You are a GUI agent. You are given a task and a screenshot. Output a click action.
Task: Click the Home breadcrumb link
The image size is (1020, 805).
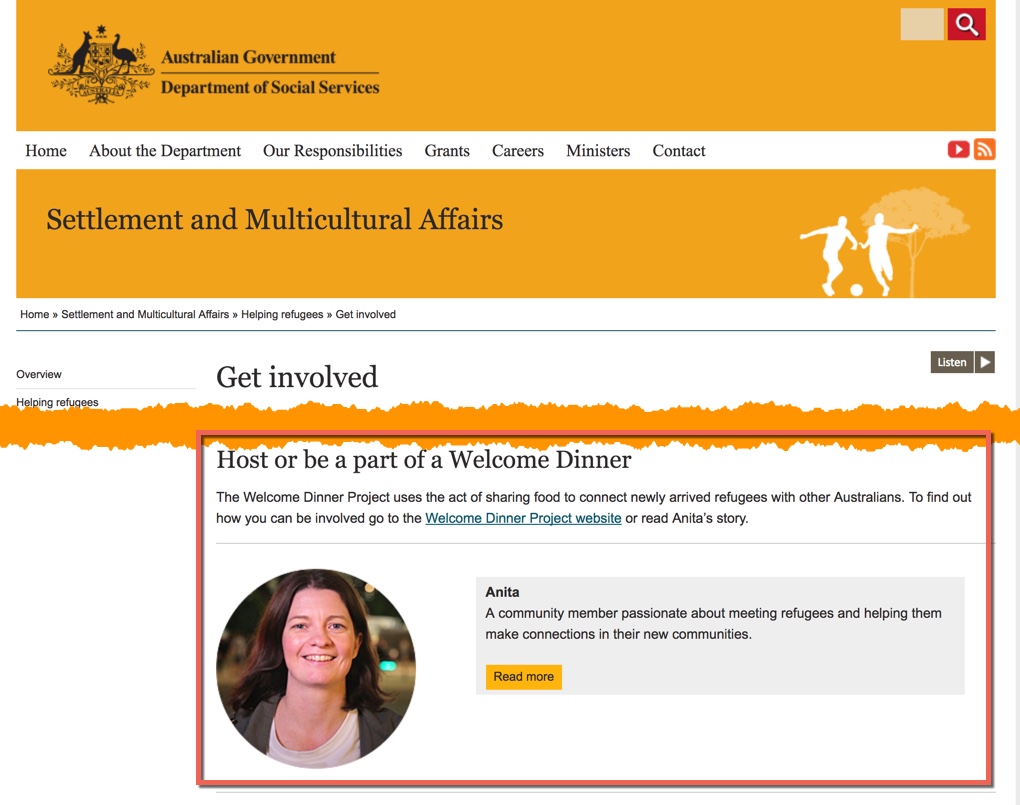pos(34,314)
